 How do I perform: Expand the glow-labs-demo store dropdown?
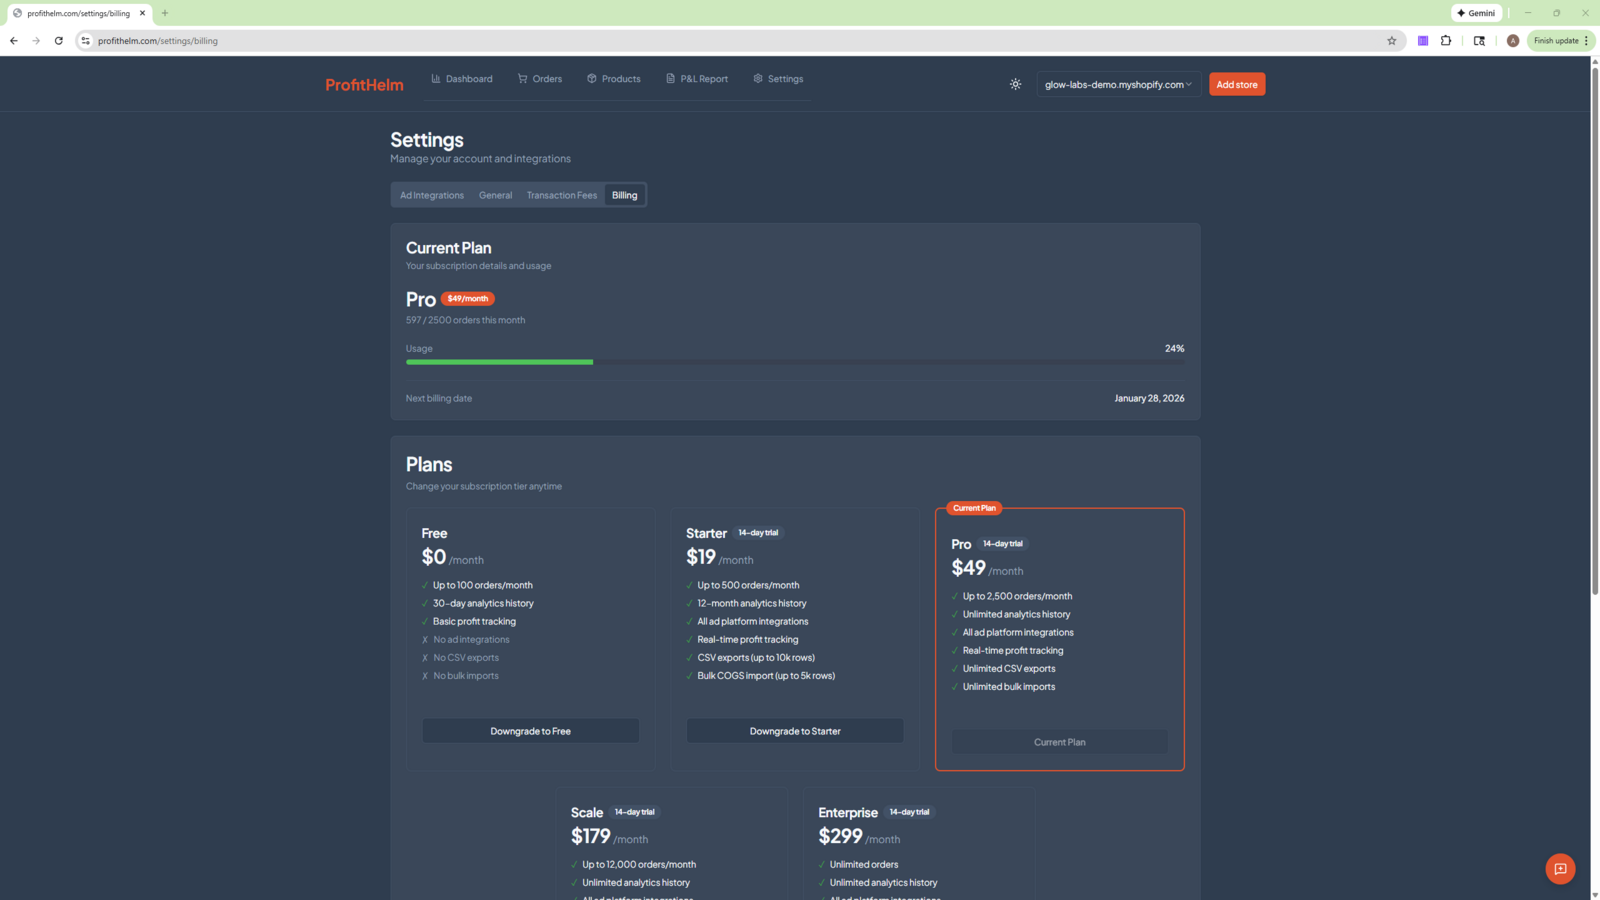pyautogui.click(x=1118, y=85)
